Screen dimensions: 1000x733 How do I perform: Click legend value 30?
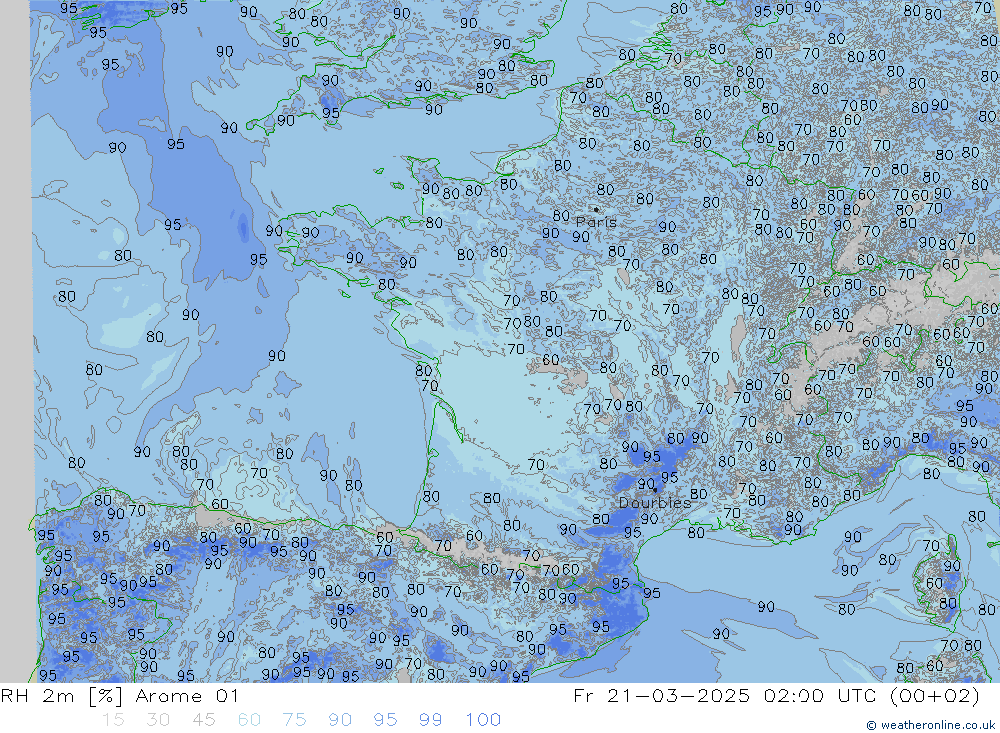(158, 720)
